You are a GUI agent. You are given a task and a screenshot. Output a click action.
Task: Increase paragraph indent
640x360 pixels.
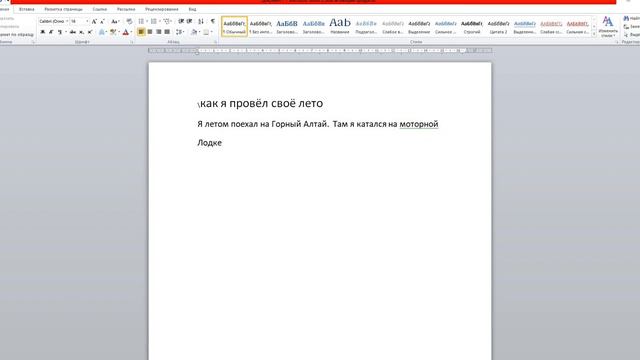click(189, 21)
